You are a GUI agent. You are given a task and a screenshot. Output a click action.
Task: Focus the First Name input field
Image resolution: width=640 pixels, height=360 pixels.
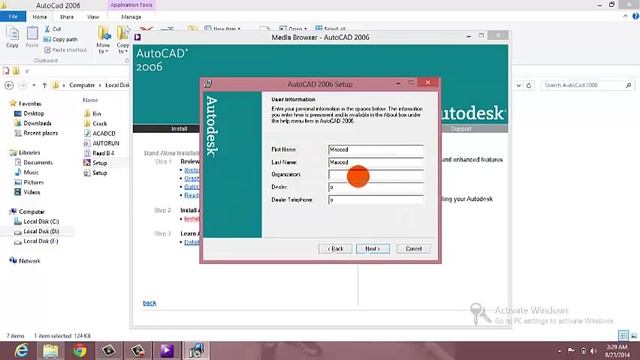tap(376, 149)
